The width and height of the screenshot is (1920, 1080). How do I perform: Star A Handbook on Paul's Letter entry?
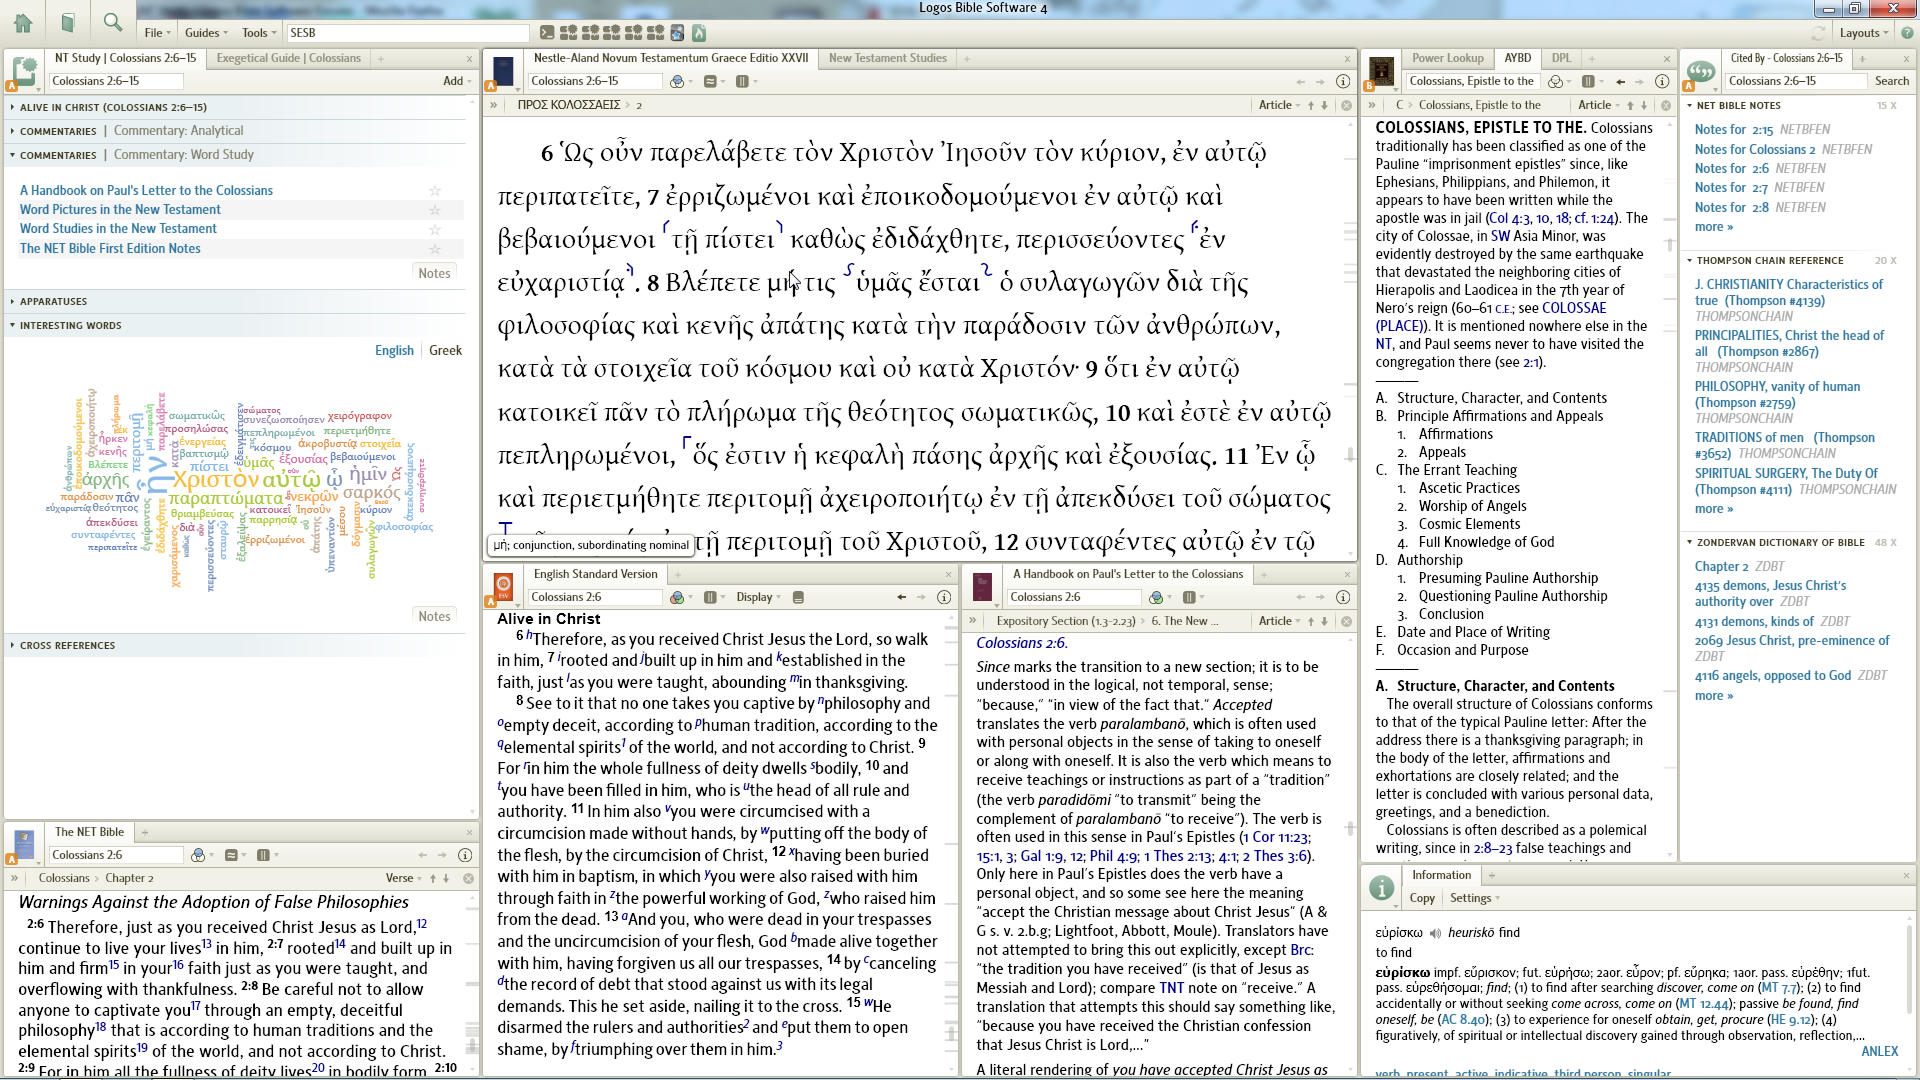(435, 190)
